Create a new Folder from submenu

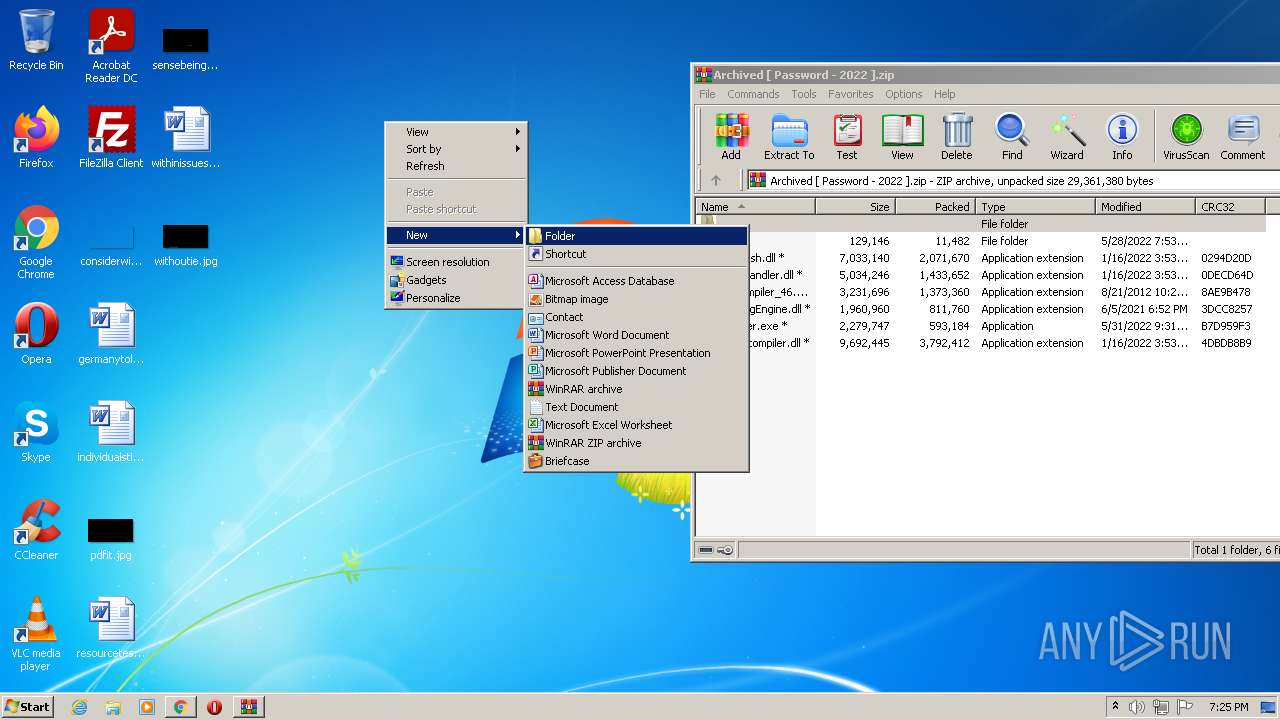tap(637, 236)
